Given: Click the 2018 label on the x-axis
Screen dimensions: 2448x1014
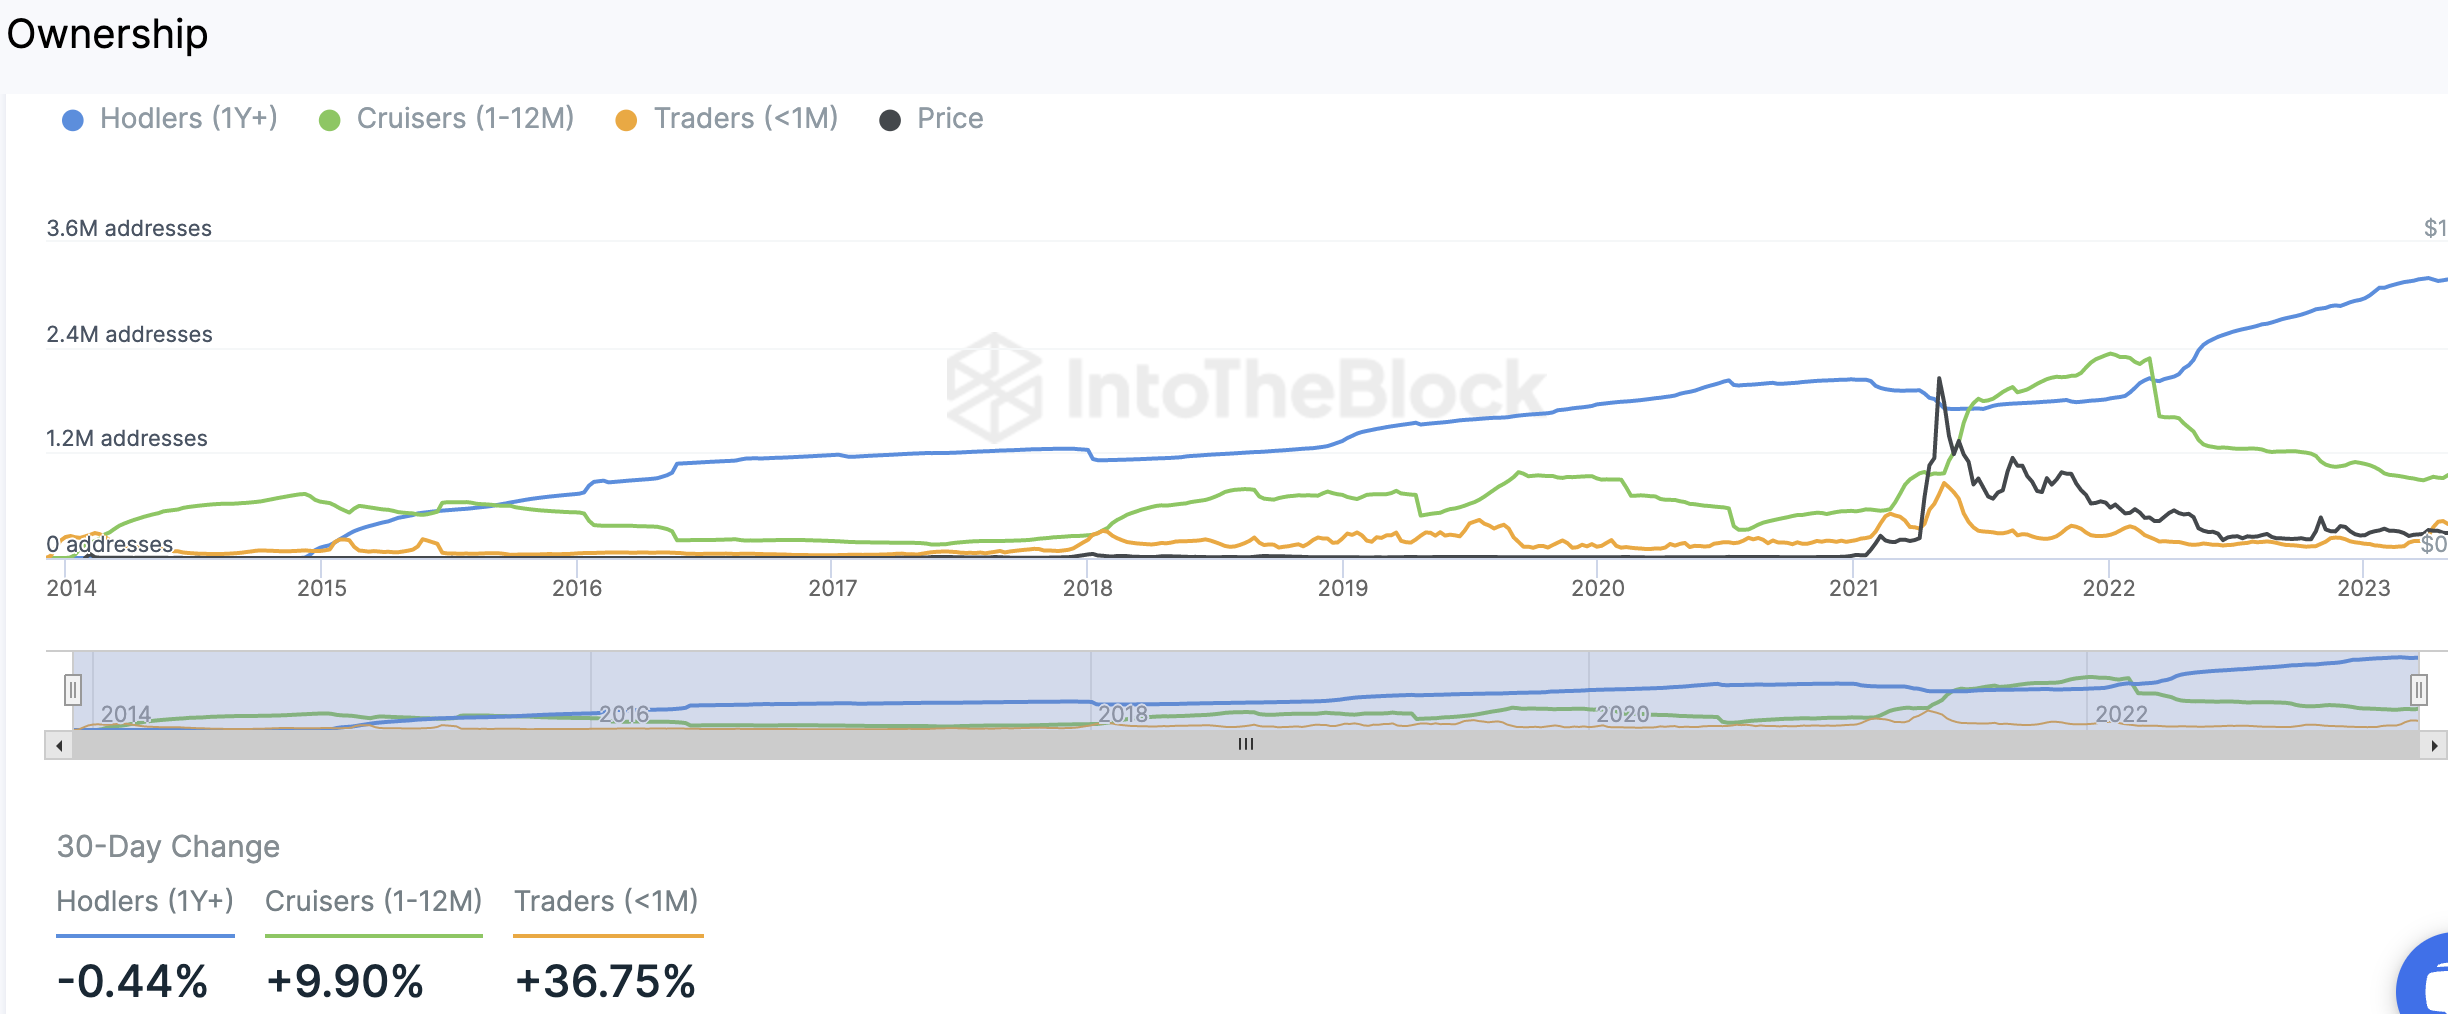Looking at the screenshot, I should tap(1087, 588).
